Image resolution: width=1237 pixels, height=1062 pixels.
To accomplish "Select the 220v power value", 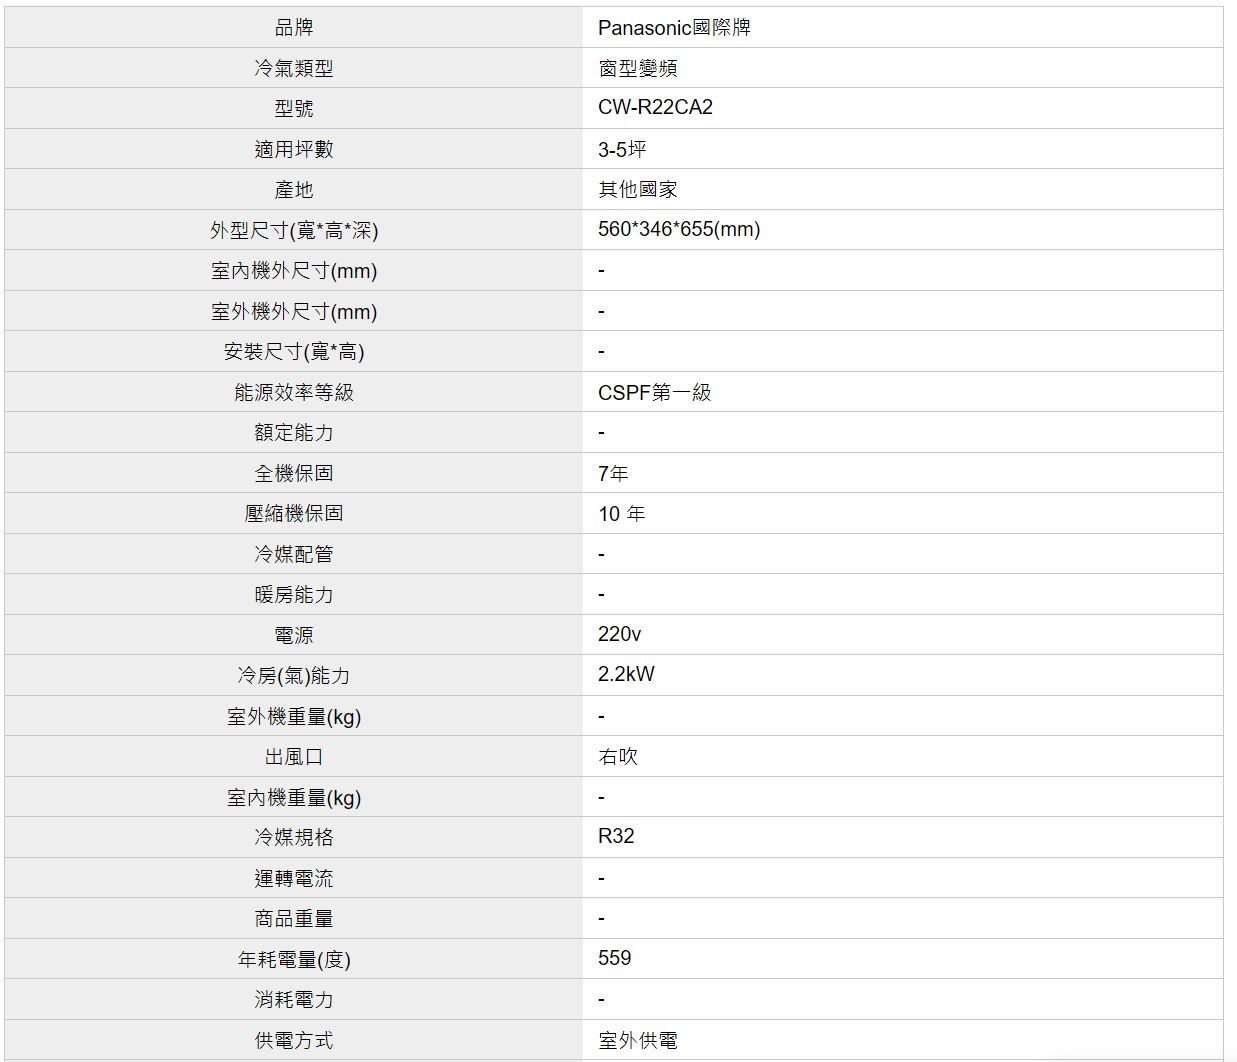I will pyautogui.click(x=619, y=634).
